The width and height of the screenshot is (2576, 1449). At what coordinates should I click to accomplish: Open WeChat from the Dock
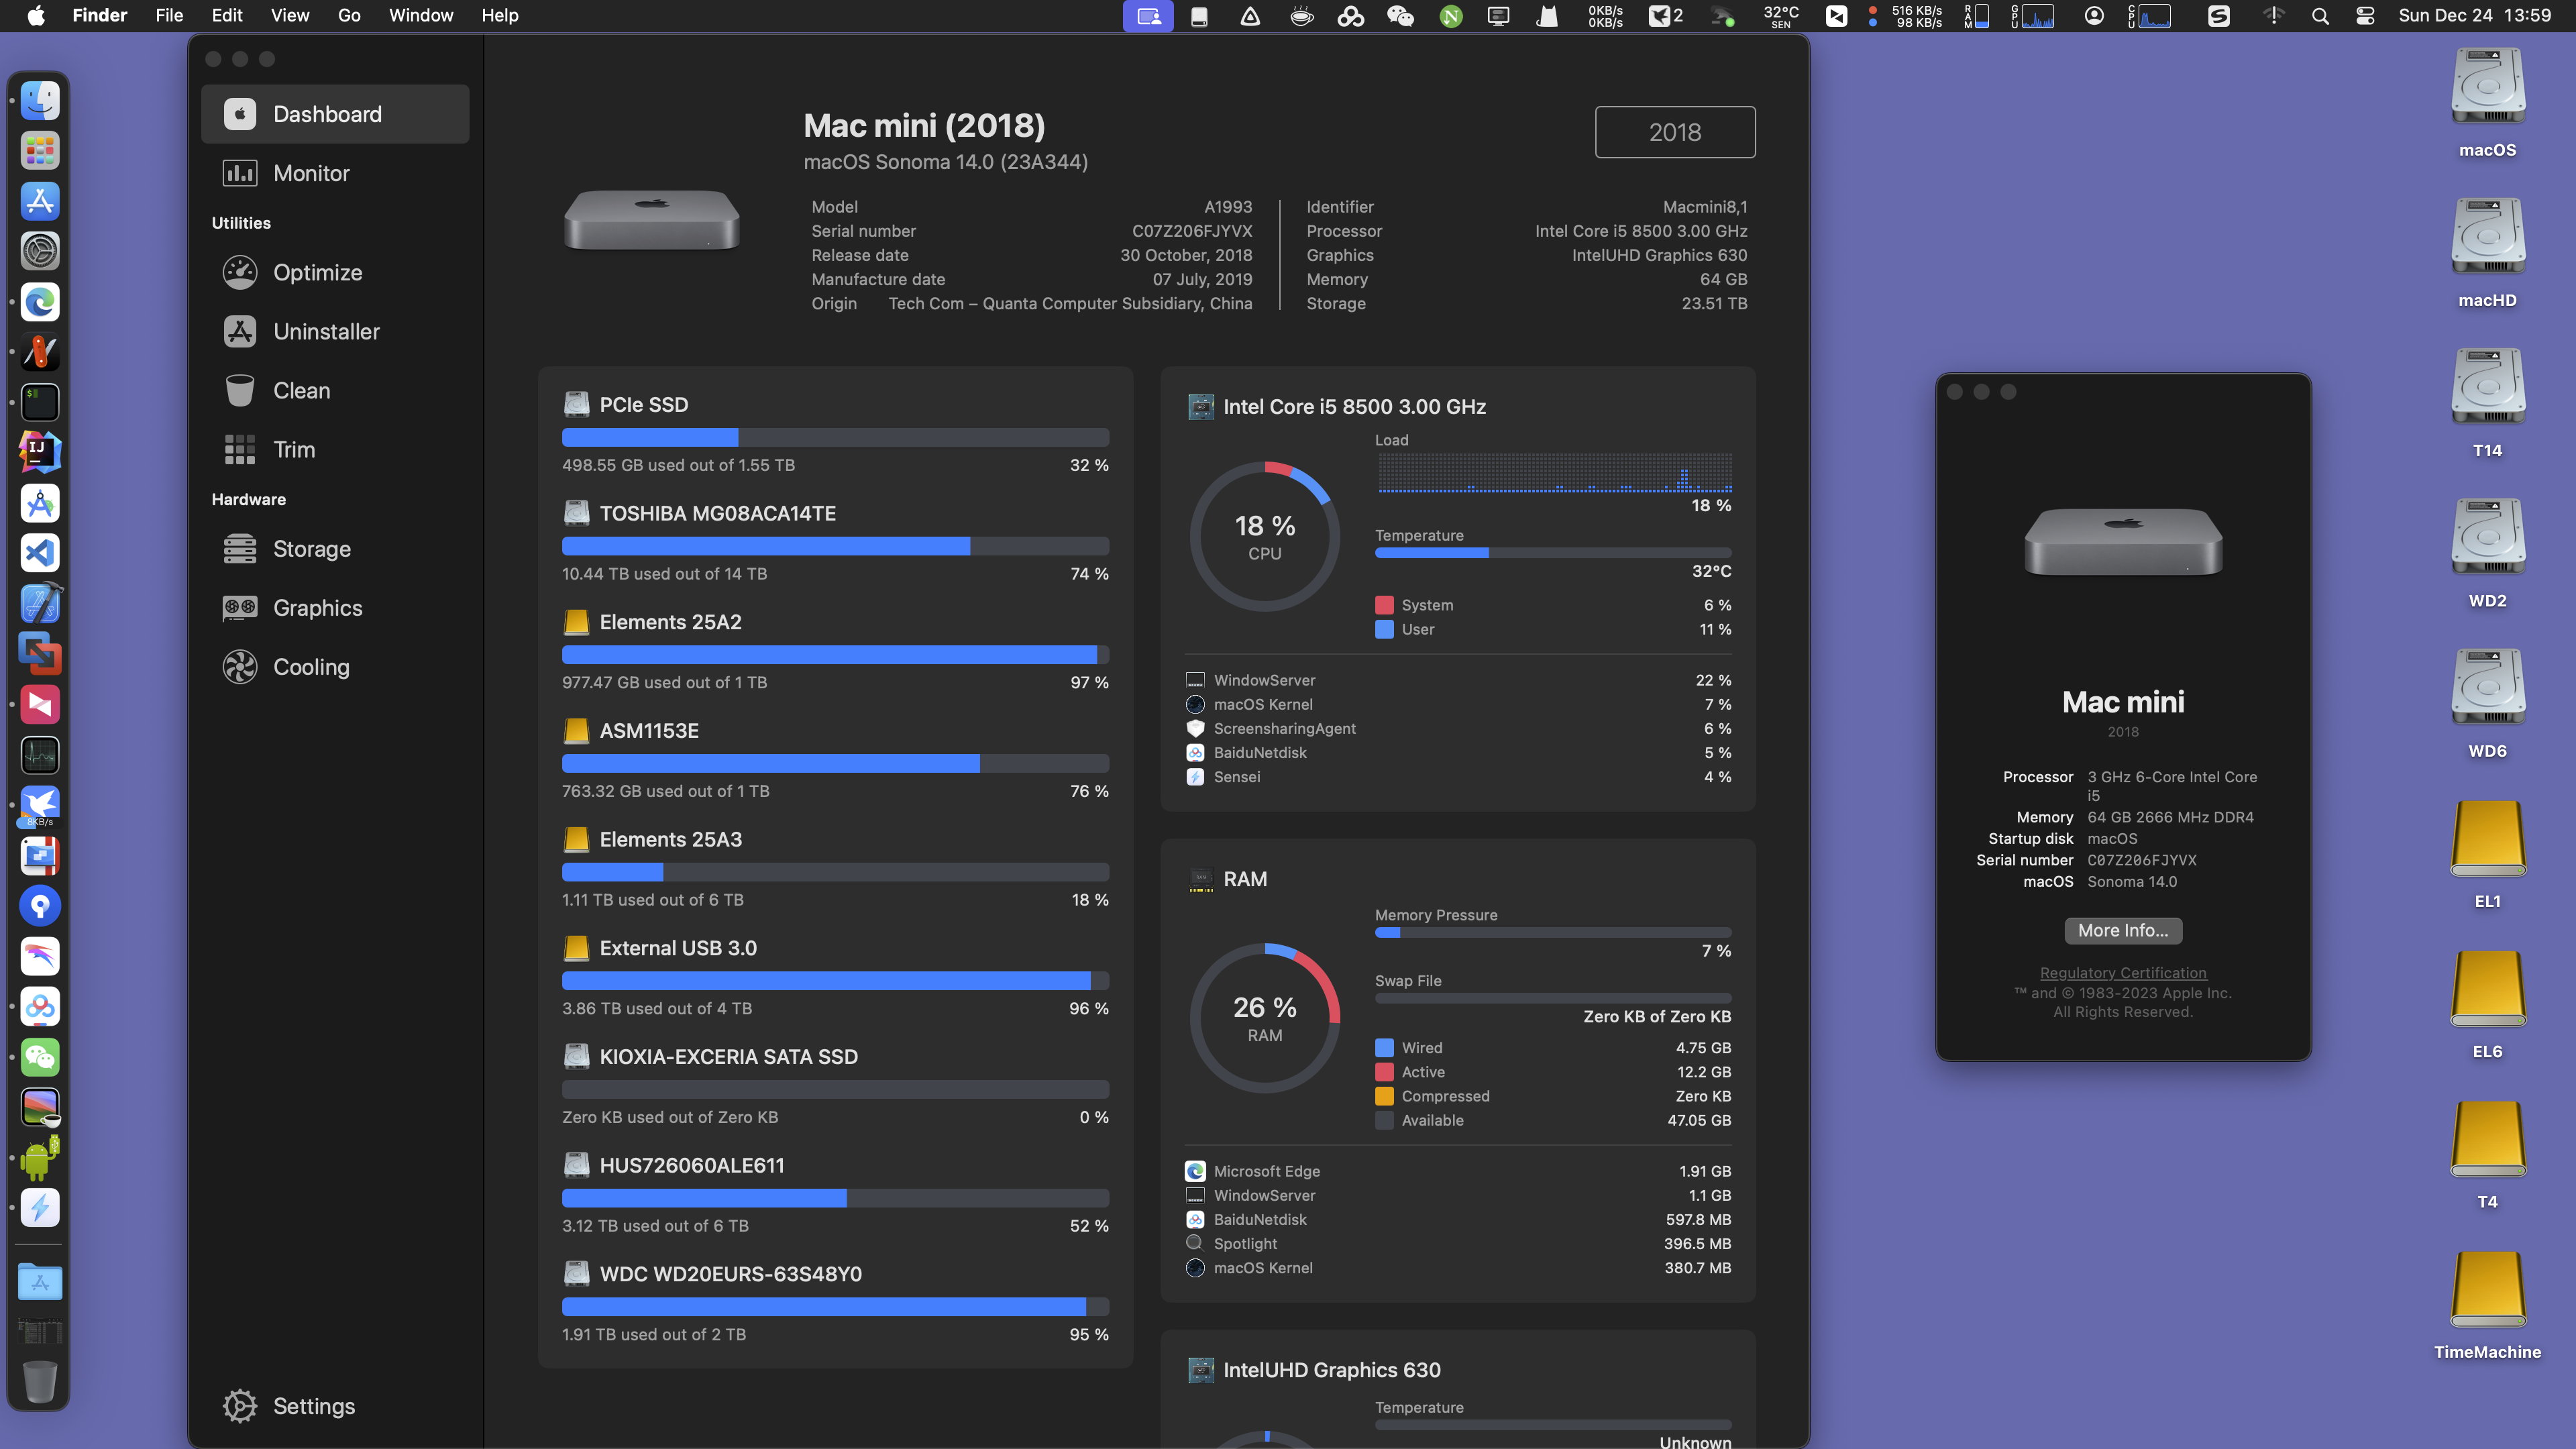[40, 1057]
